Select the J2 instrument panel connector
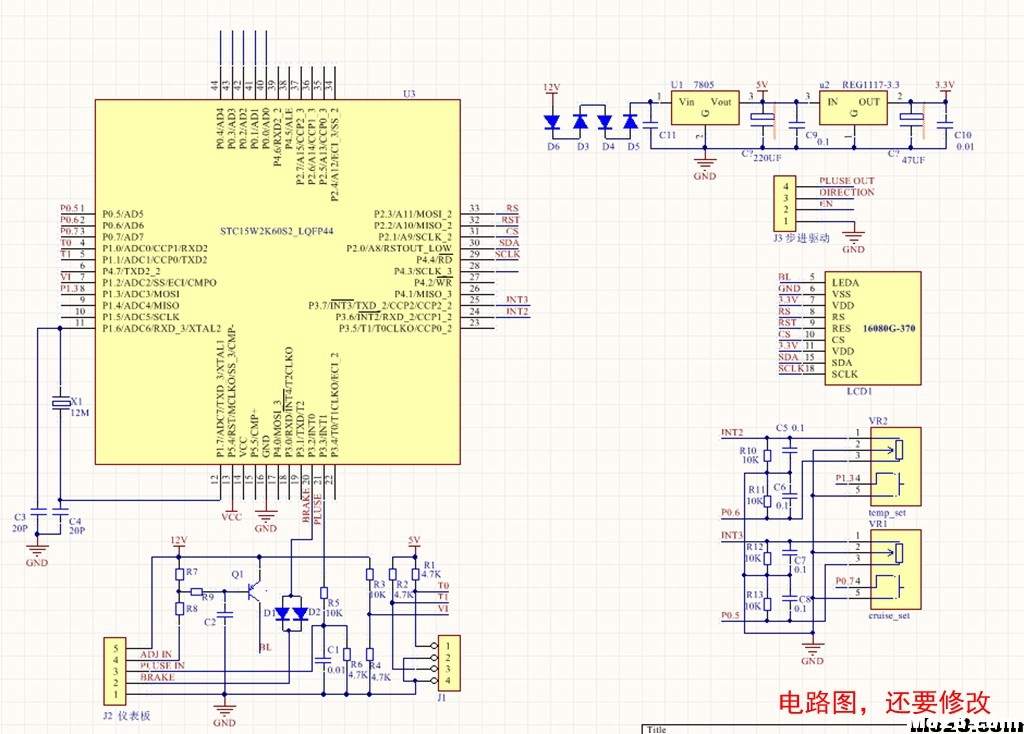 click(x=115, y=671)
